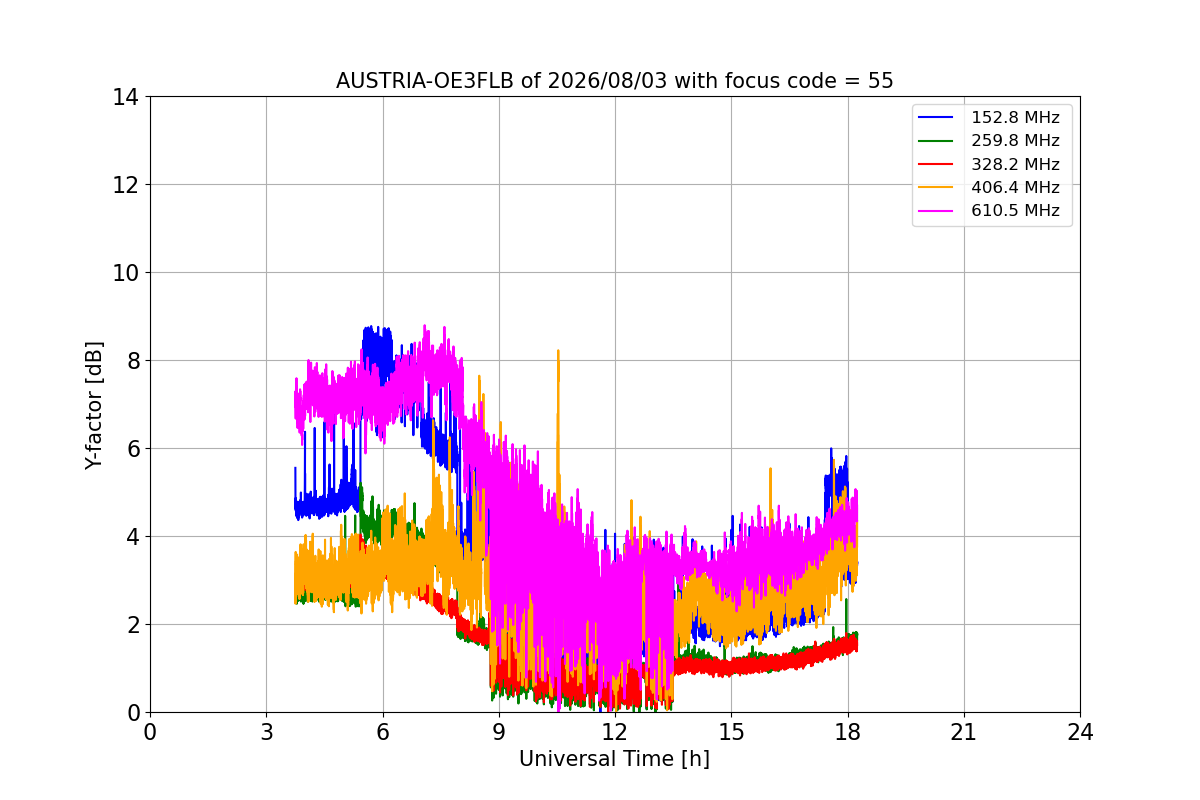The height and width of the screenshot is (800, 1200).
Task: Click the x-axis tick label 24
Action: [x=1080, y=732]
